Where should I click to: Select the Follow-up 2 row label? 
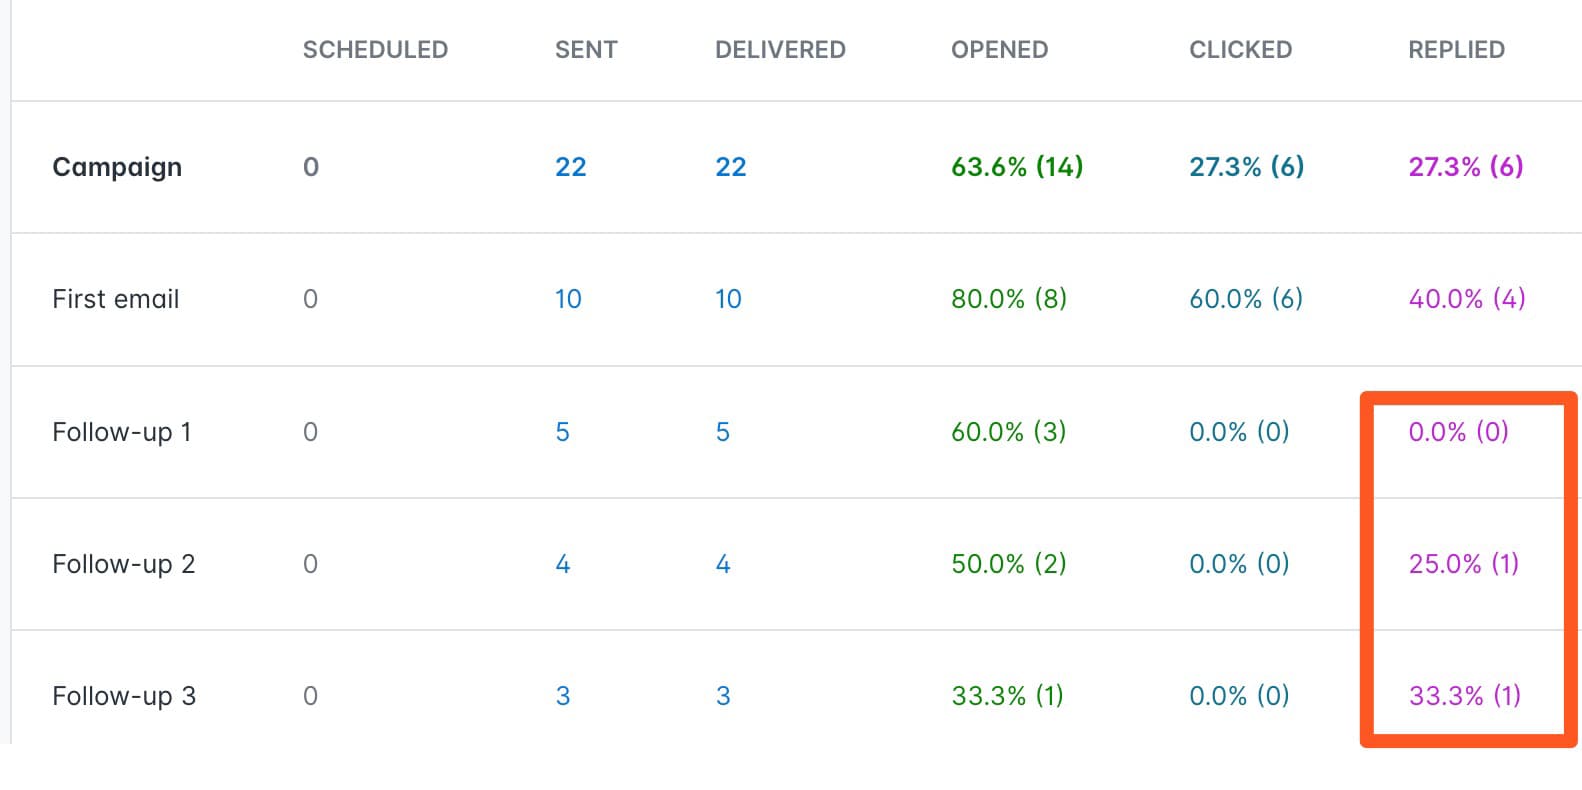pyautogui.click(x=123, y=564)
